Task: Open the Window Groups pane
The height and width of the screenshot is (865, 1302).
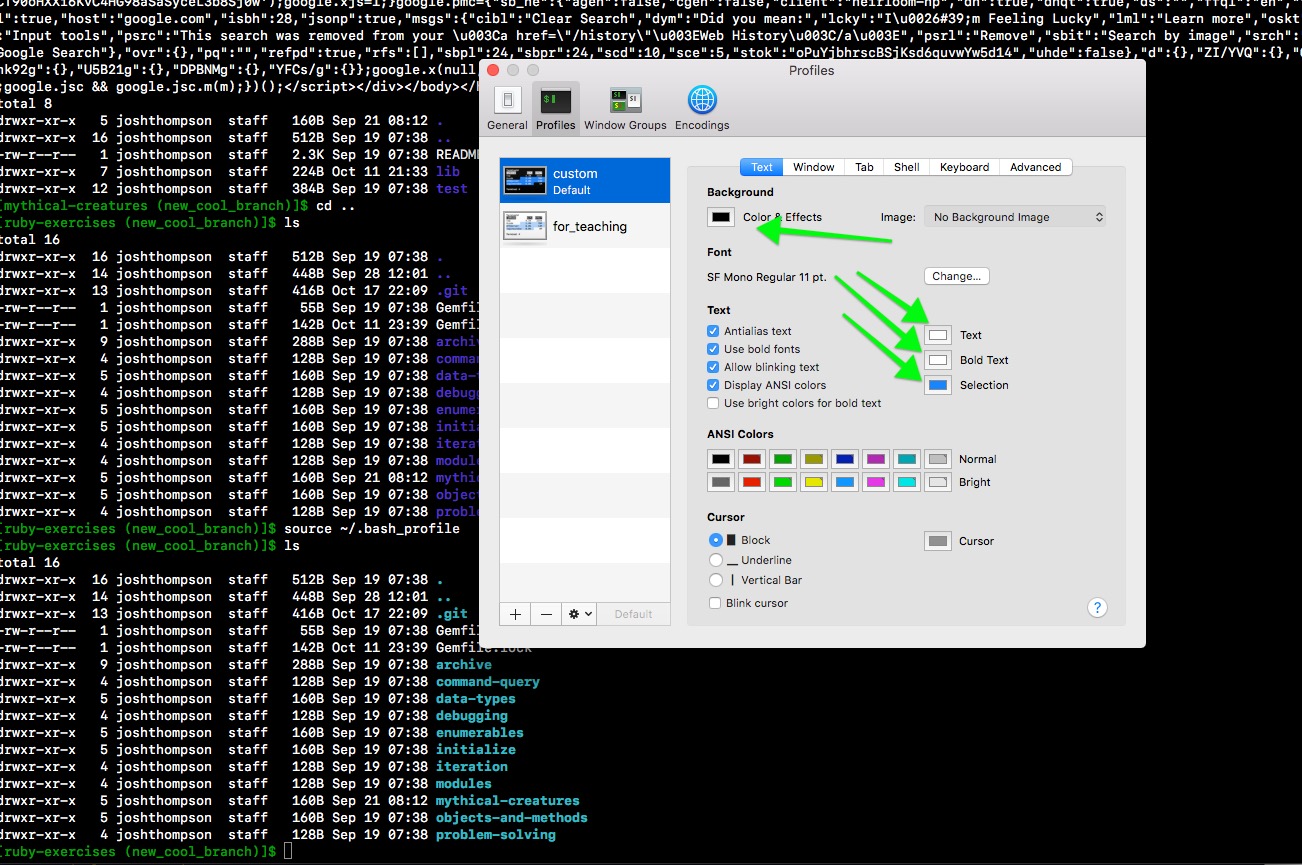Action: click(x=625, y=108)
